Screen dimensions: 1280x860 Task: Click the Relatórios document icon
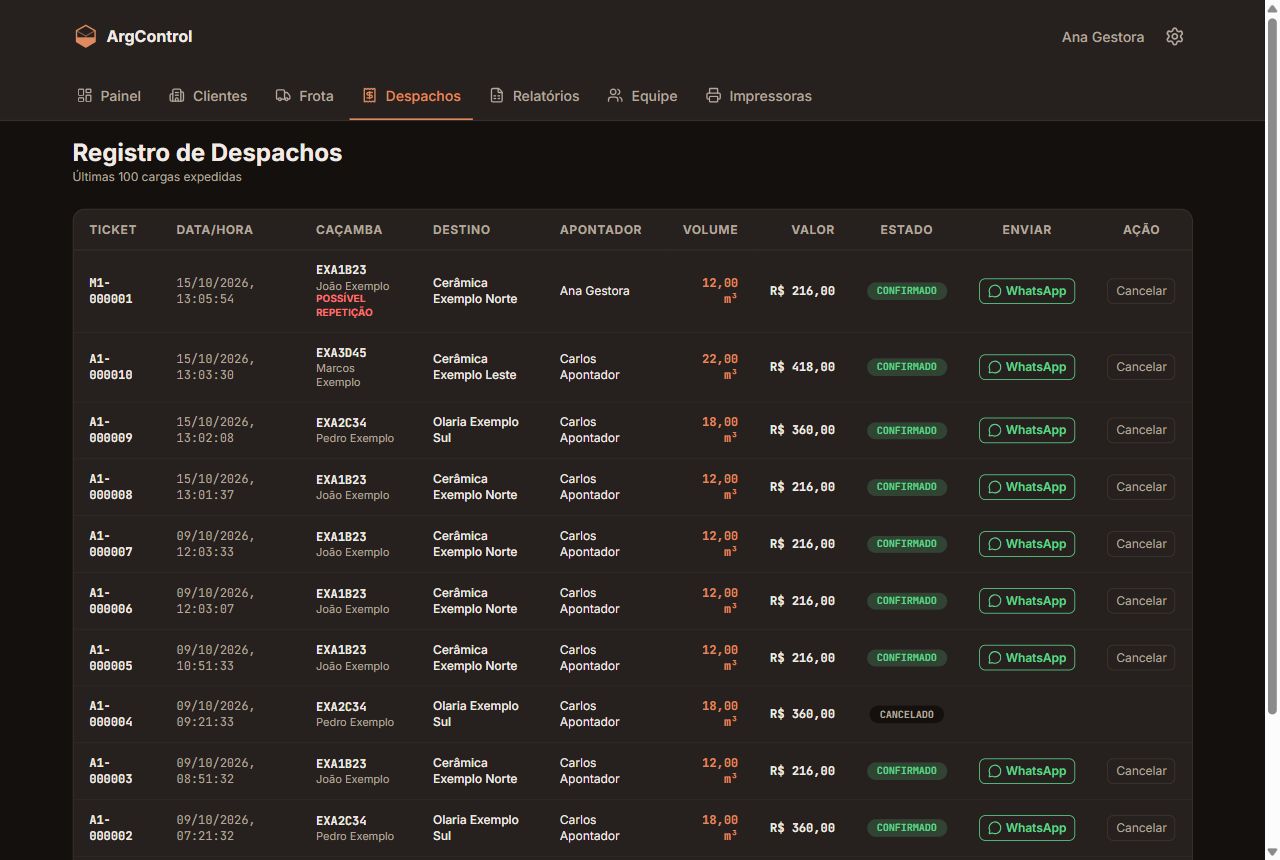[496, 96]
